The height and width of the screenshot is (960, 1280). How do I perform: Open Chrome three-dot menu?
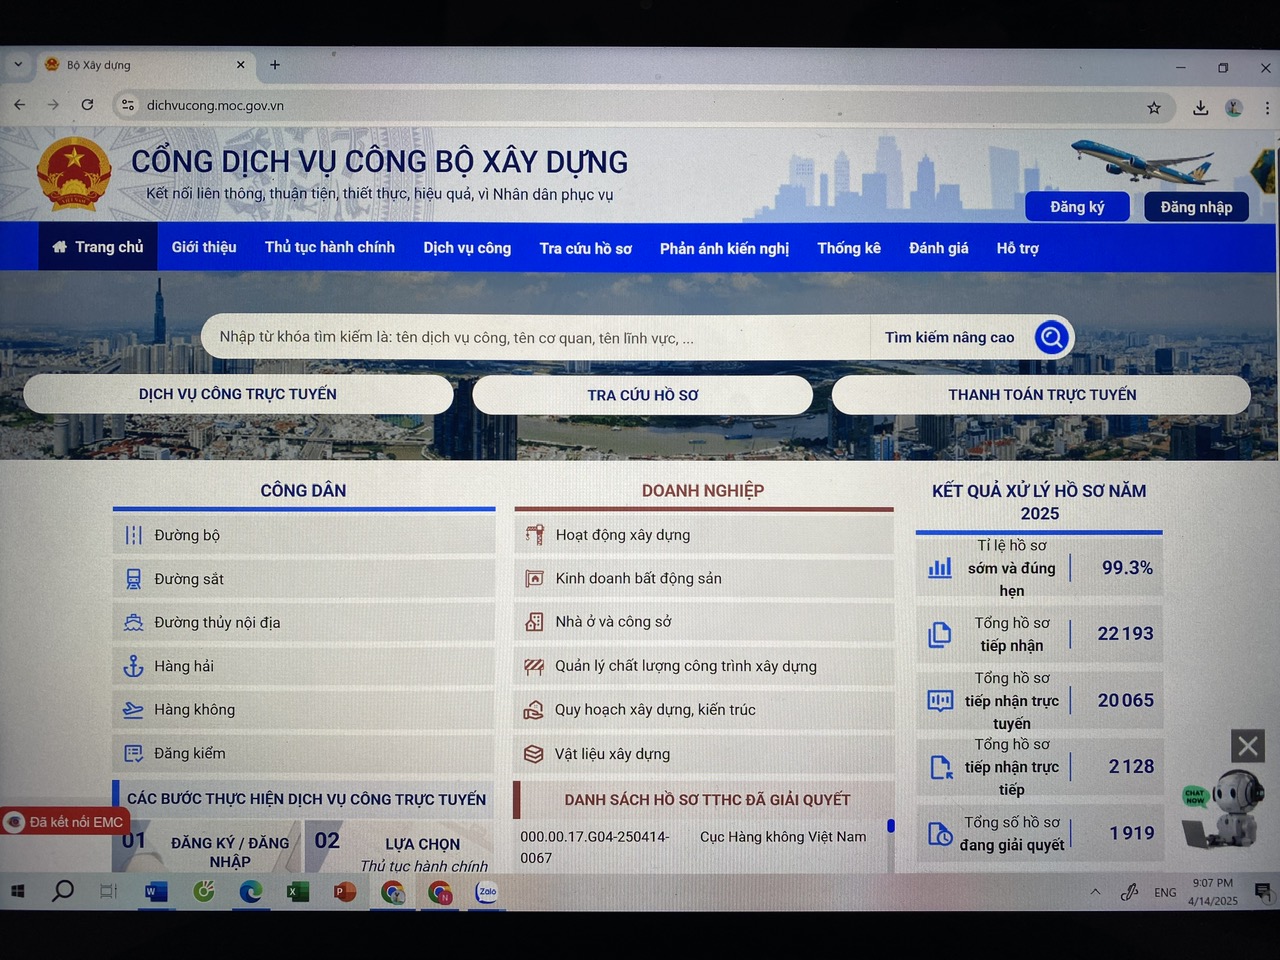pyautogui.click(x=1266, y=108)
